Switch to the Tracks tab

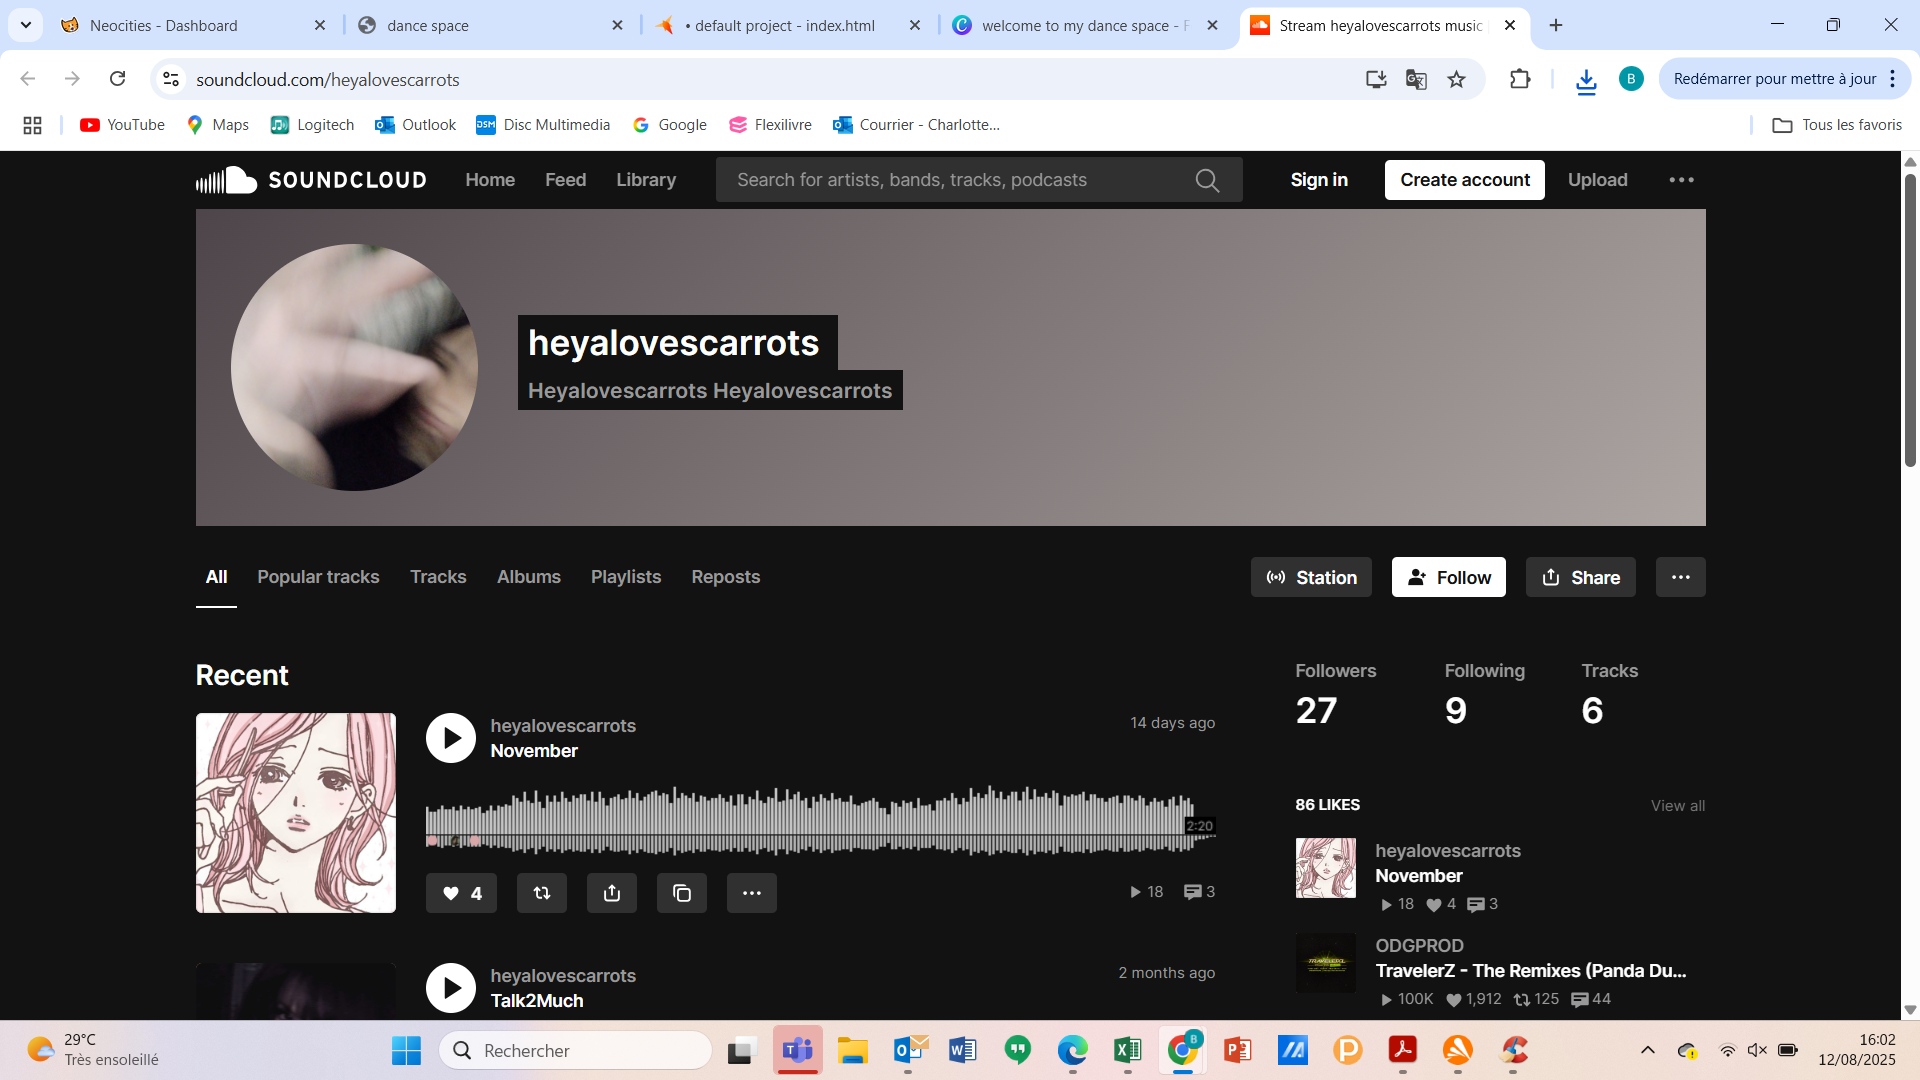(438, 577)
